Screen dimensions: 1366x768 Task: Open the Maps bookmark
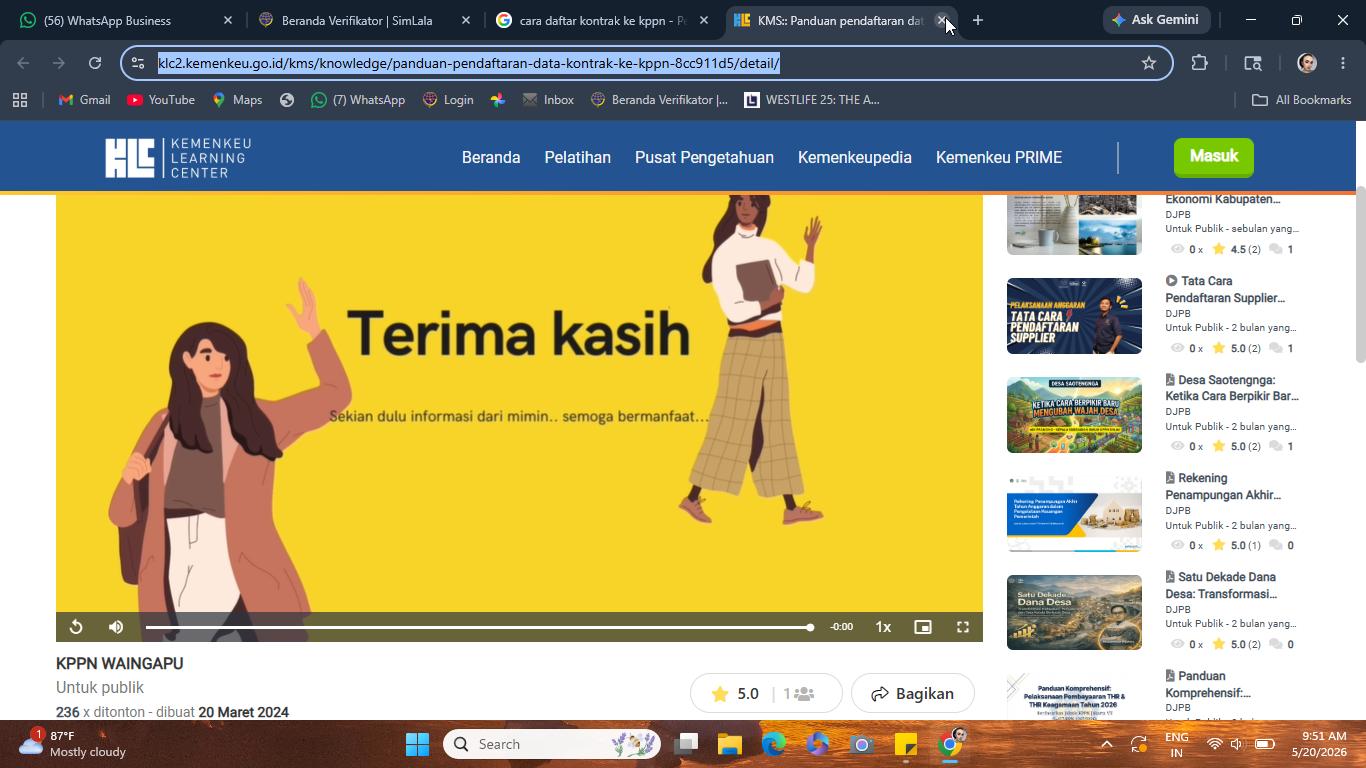(x=237, y=100)
